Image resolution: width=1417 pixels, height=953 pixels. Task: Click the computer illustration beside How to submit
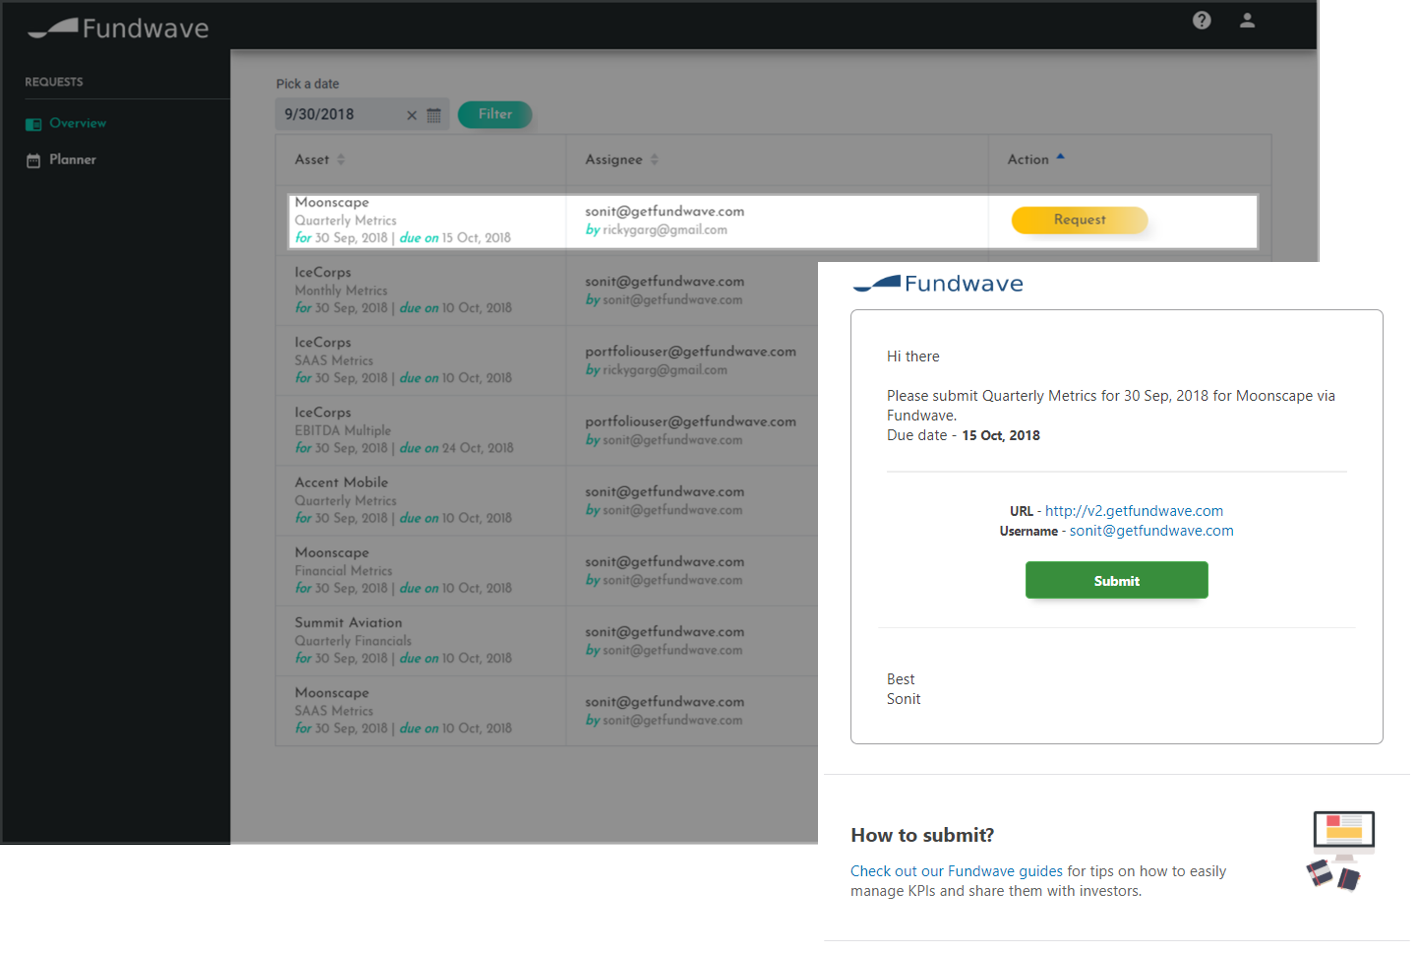click(x=1341, y=850)
